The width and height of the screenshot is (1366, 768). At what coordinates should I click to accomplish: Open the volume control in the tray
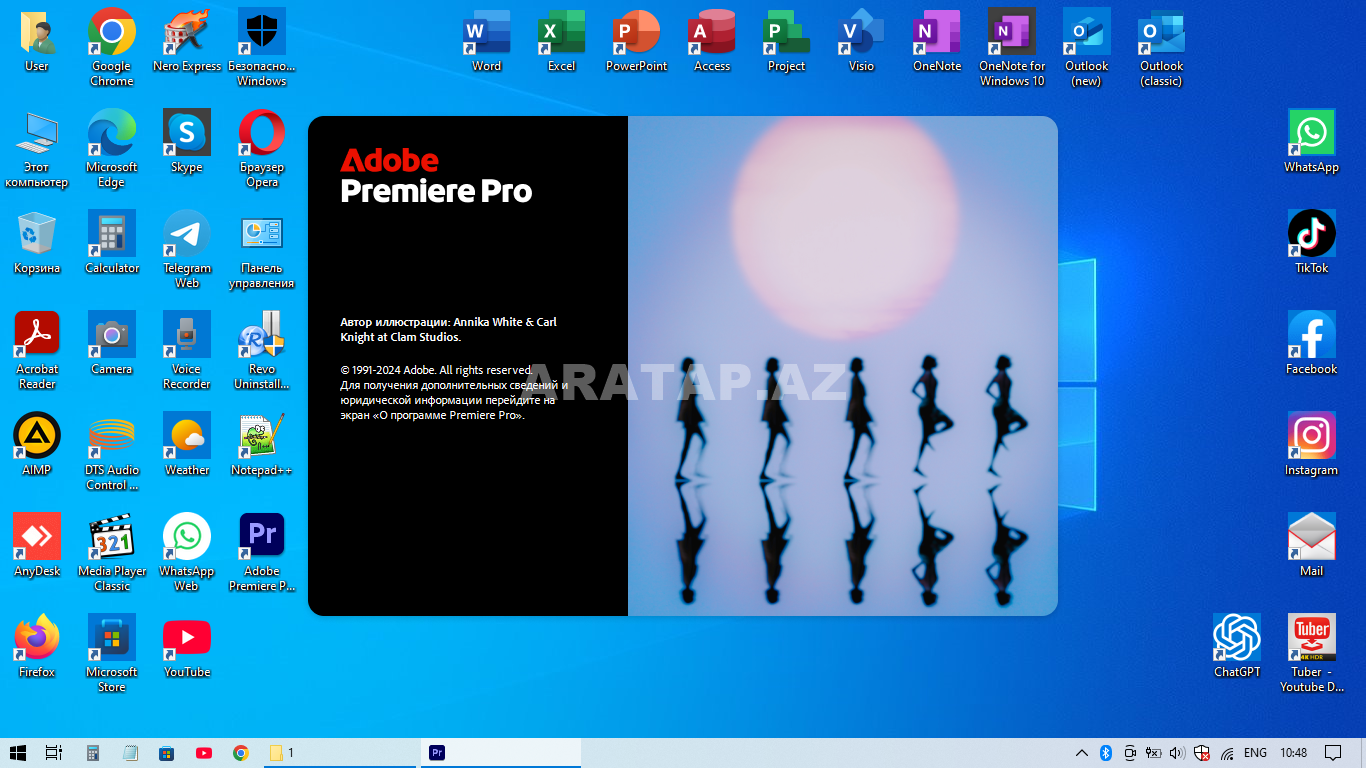pos(1177,753)
